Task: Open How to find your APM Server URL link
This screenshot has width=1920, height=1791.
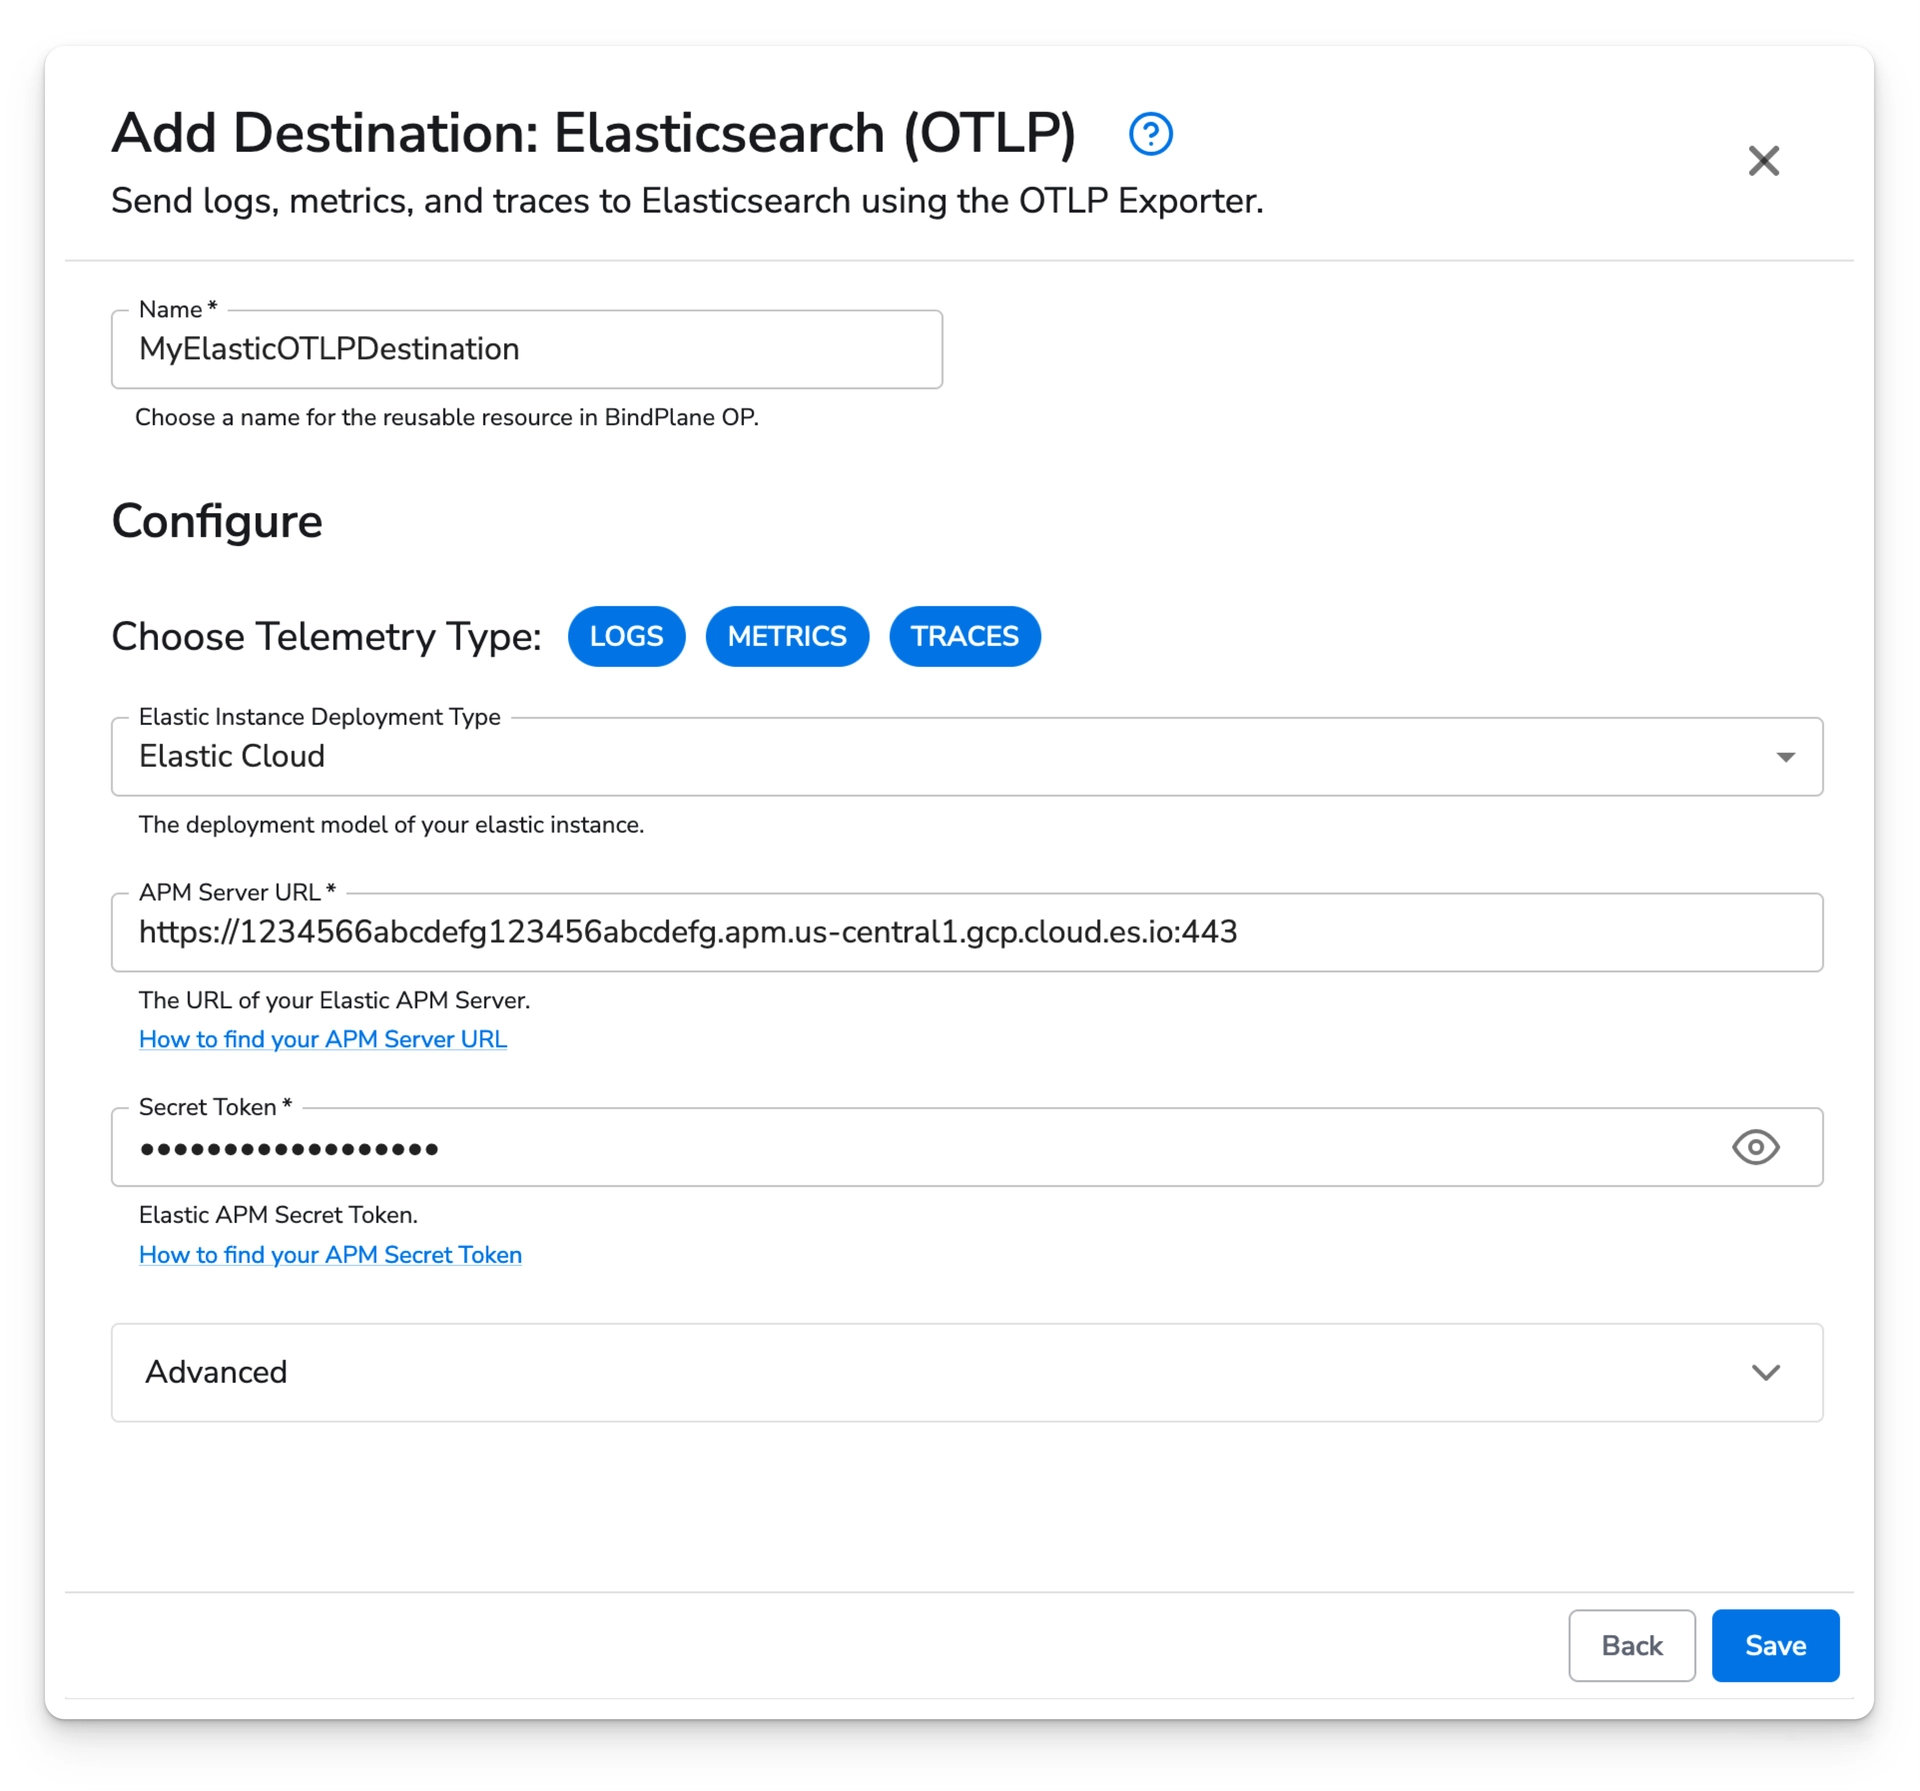Action: click(323, 1040)
